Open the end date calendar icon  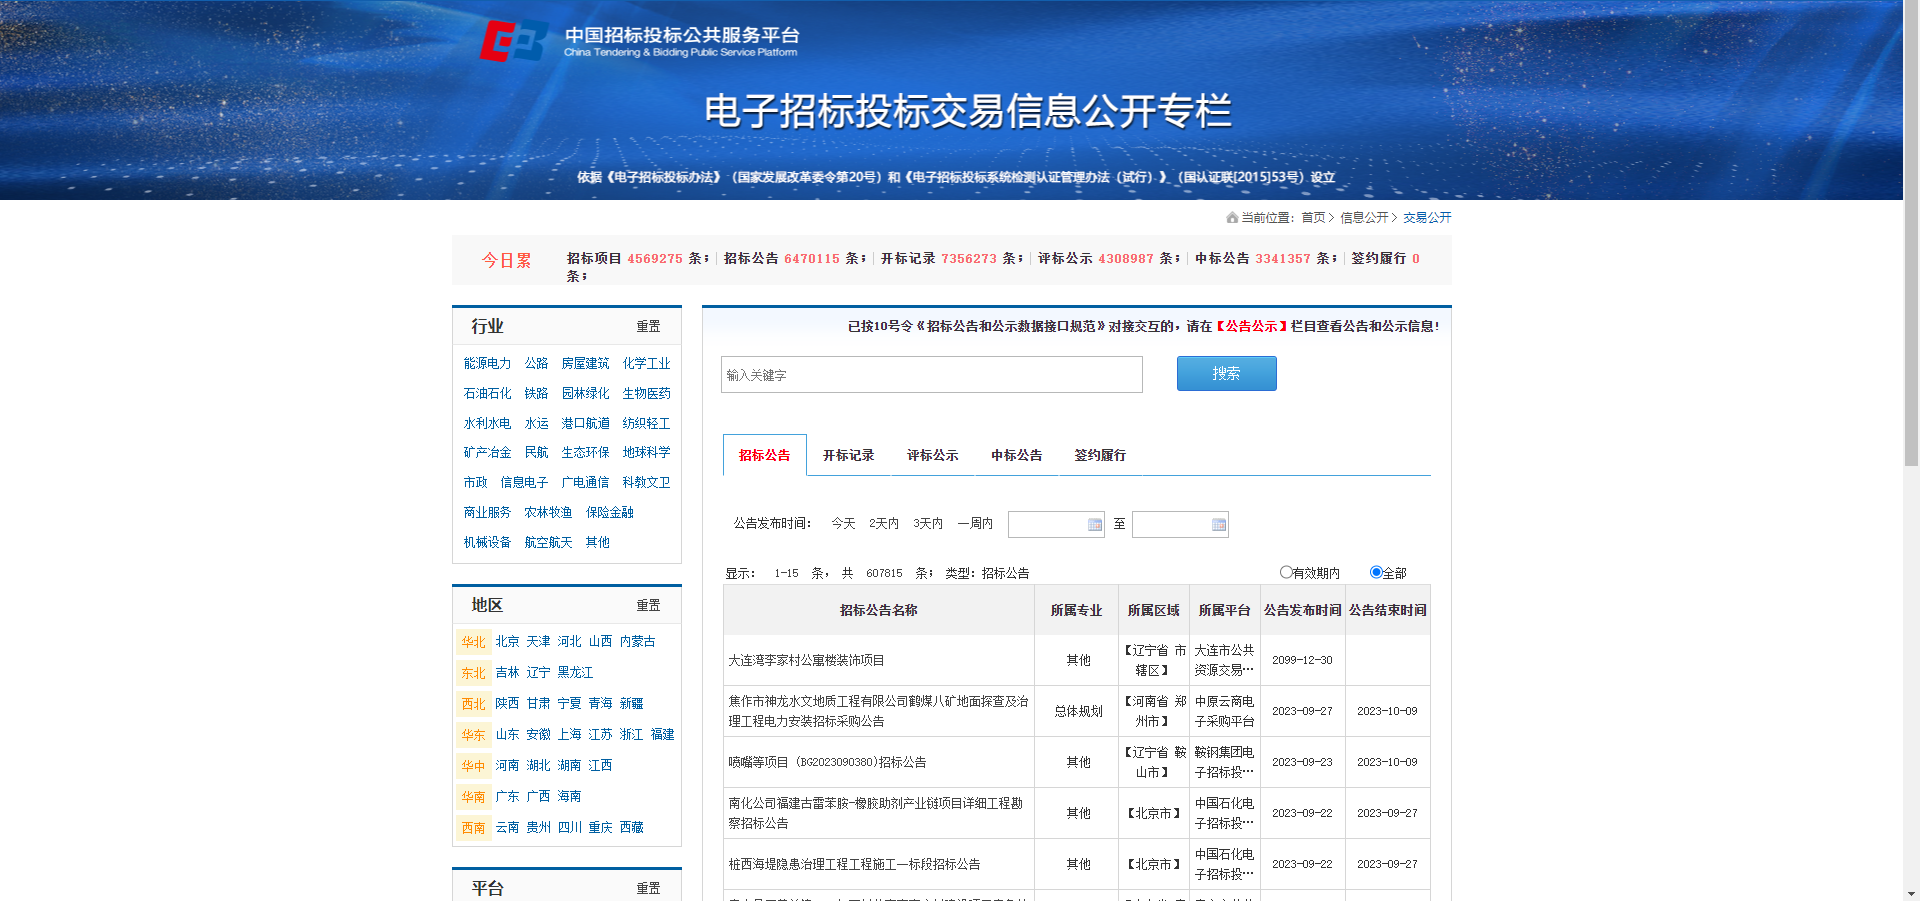tap(1218, 525)
